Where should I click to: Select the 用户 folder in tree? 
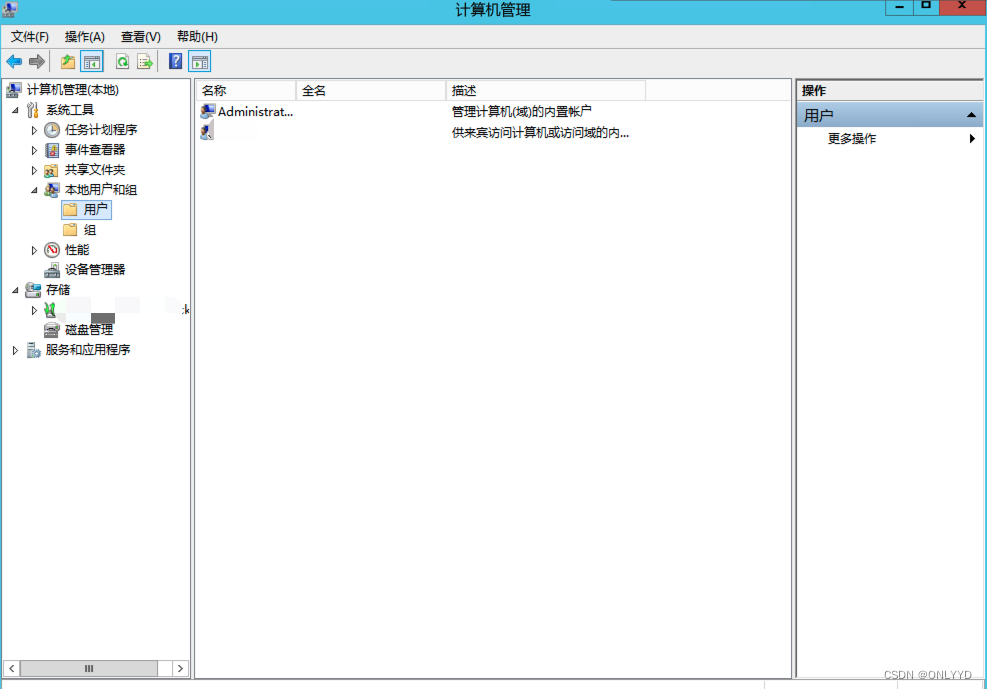point(87,210)
